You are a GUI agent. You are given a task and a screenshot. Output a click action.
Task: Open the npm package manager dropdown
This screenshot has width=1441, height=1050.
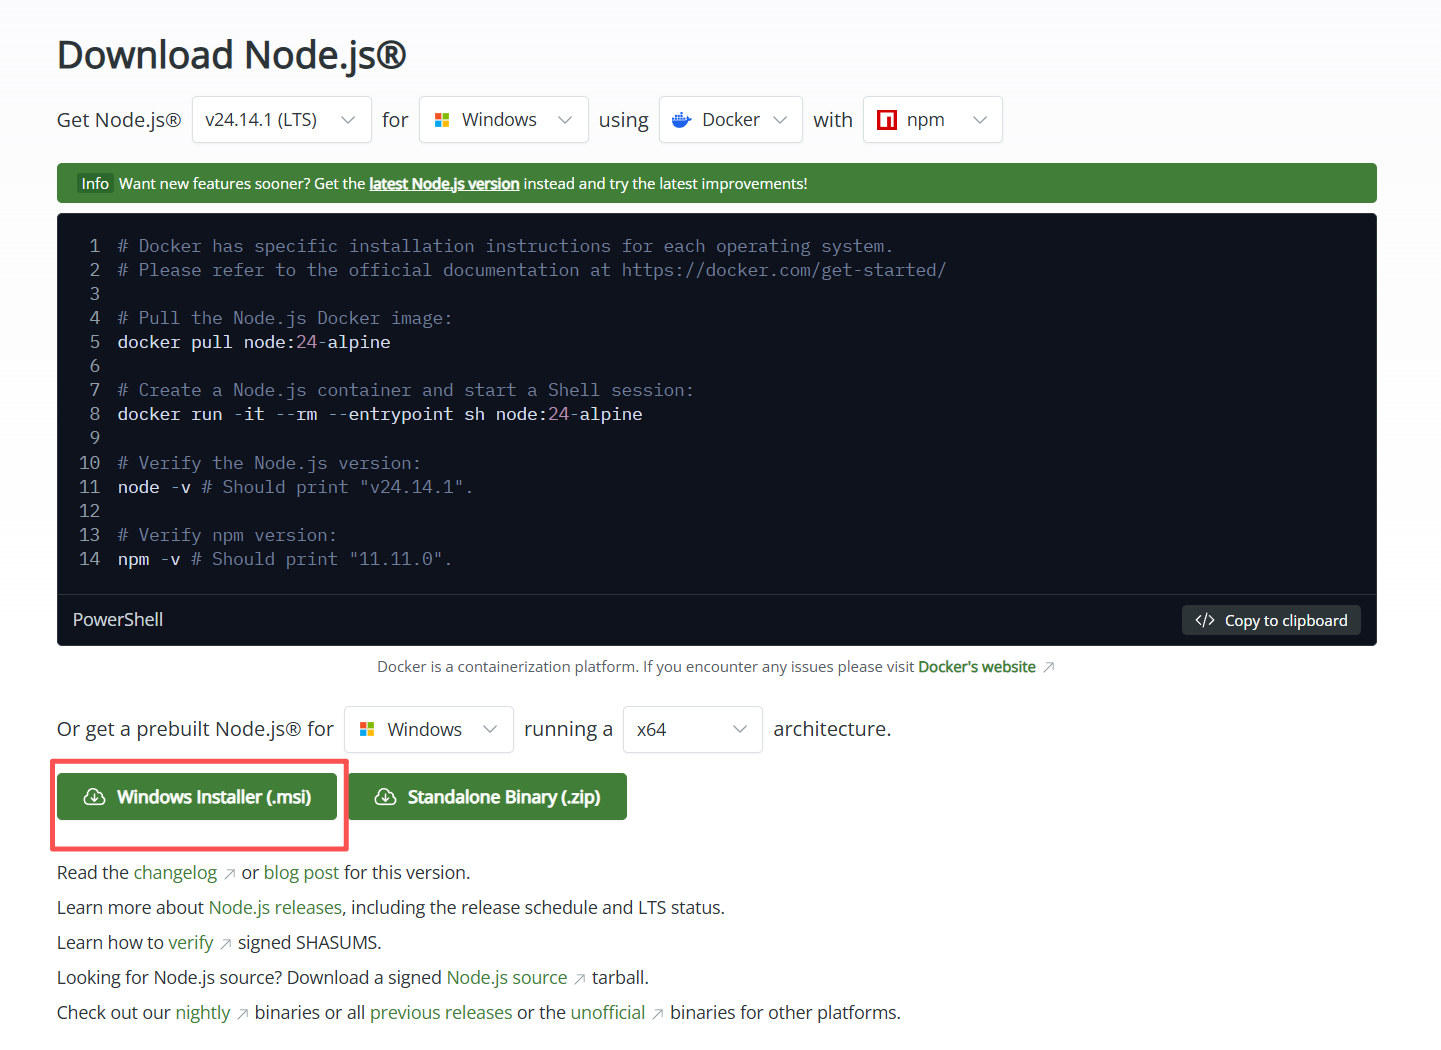click(x=932, y=120)
